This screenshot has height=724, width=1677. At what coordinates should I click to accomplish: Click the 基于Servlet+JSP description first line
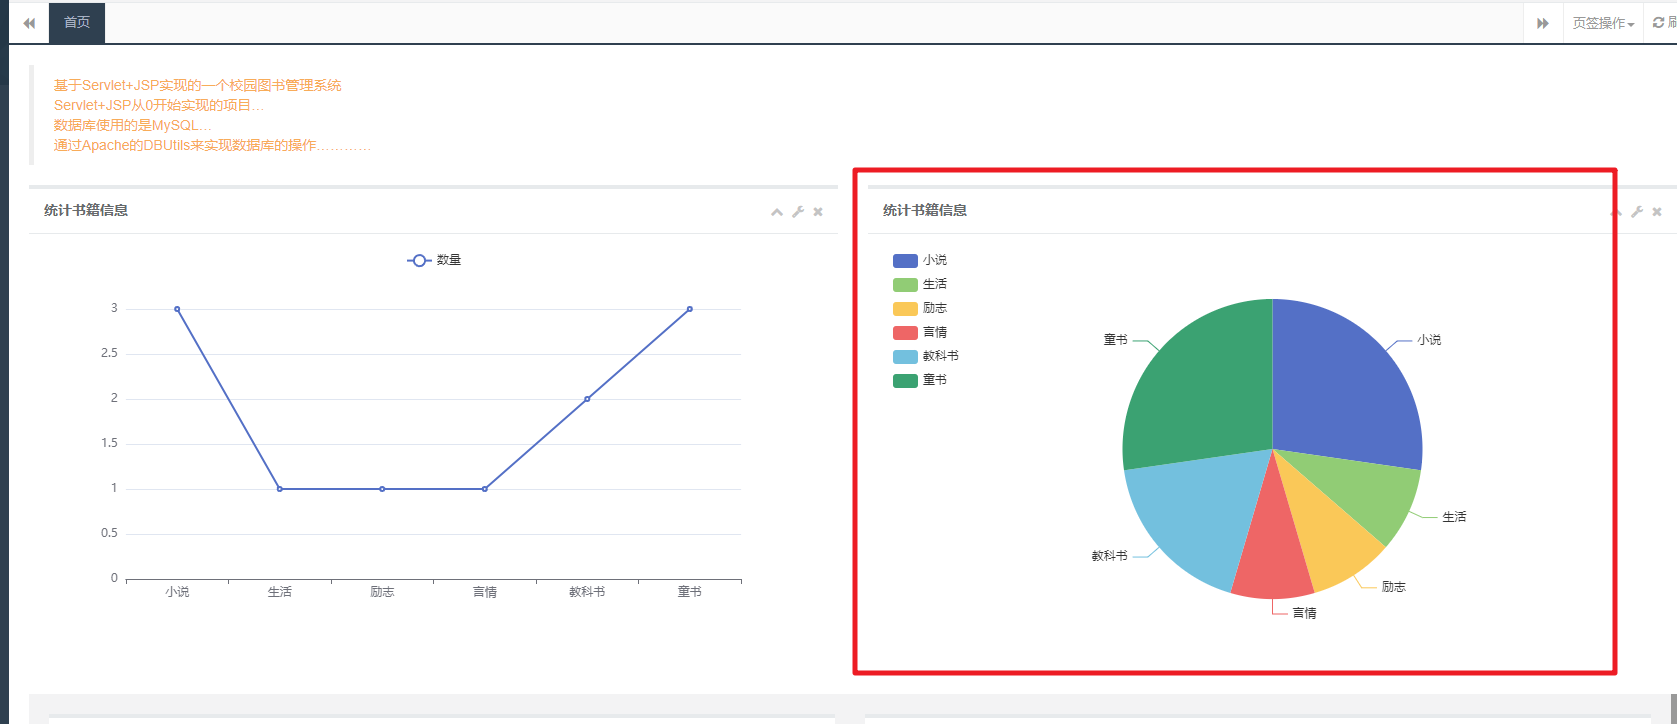pyautogui.click(x=198, y=86)
